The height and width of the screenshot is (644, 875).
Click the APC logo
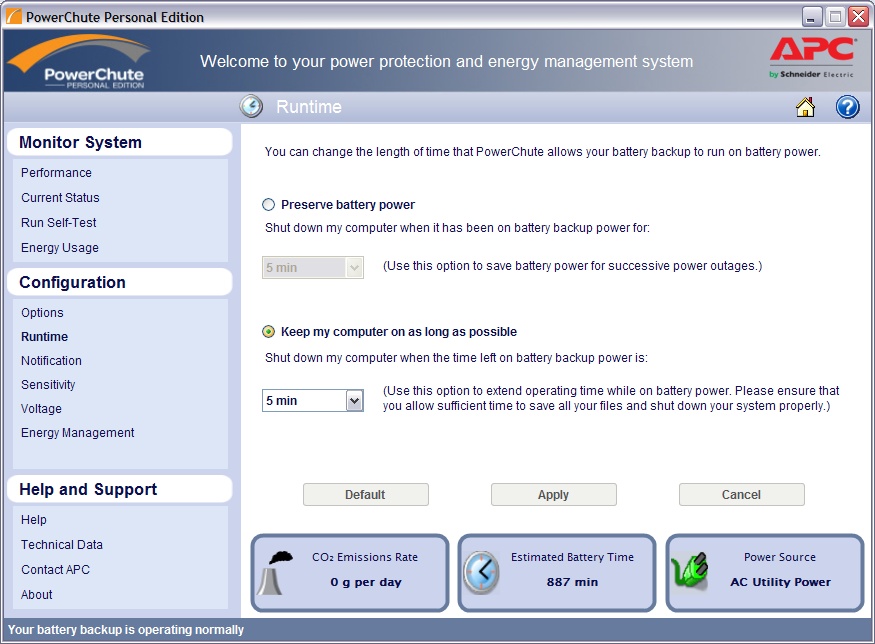pyautogui.click(x=811, y=57)
